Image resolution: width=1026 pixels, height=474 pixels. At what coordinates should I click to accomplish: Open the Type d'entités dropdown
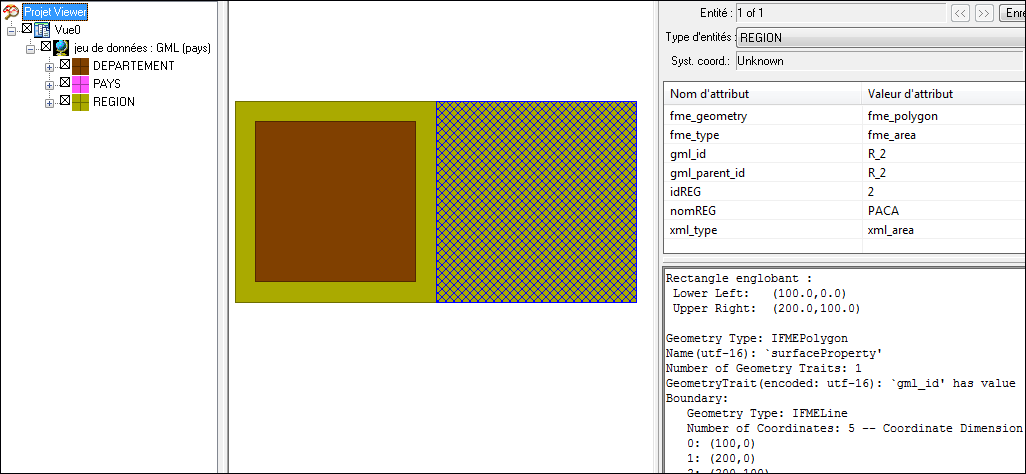coord(880,37)
